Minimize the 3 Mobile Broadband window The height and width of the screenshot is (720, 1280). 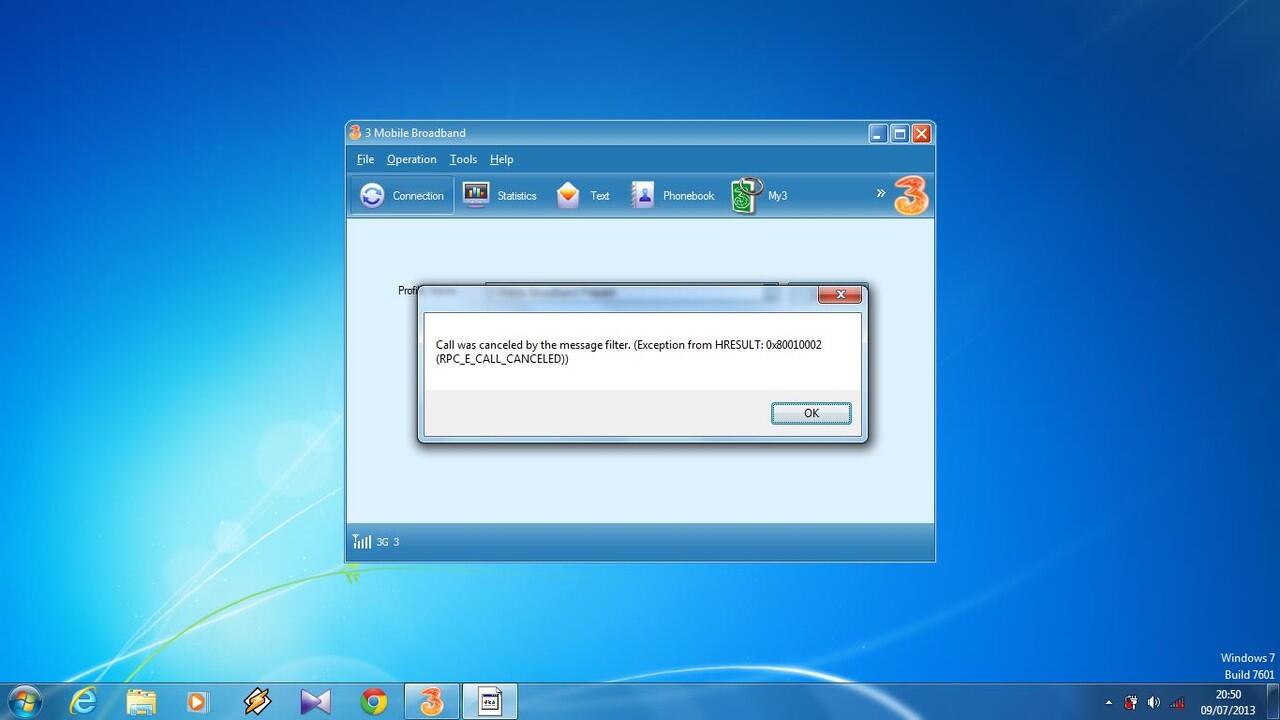(x=878, y=133)
